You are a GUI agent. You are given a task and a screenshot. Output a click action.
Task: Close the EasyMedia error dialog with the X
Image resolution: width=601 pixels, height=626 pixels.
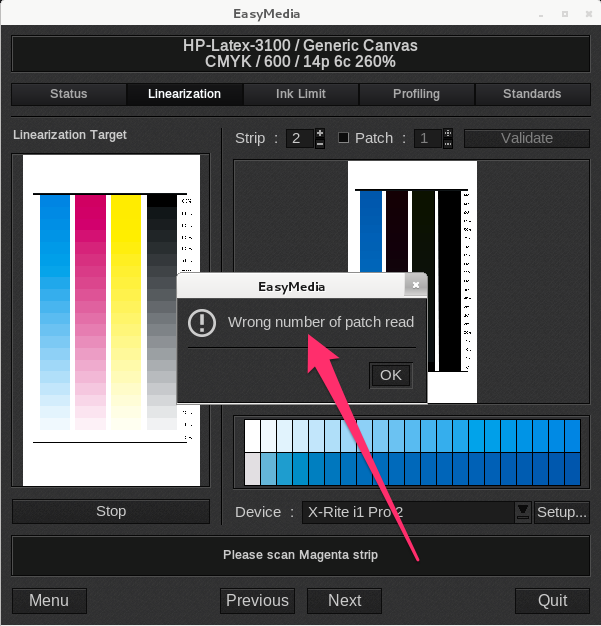(x=415, y=286)
